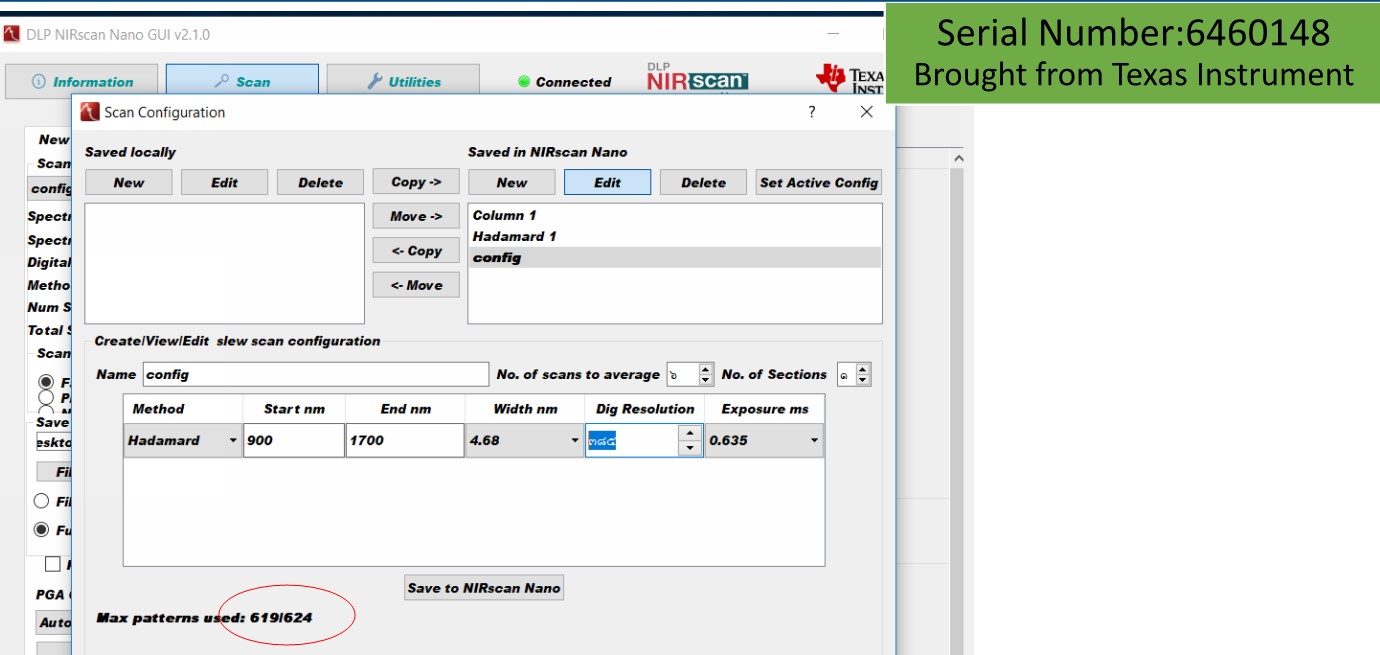Click the DLP NIRscan Nano app icon in title bar

[x=12, y=34]
